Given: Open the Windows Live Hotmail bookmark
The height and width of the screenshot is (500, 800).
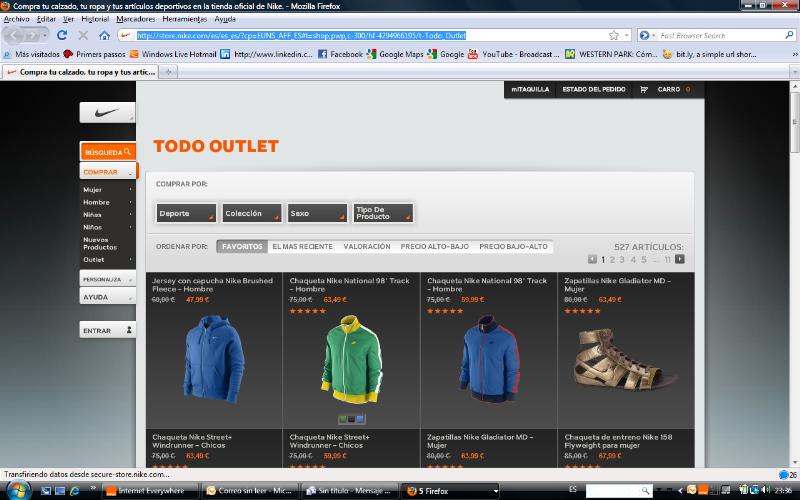Looking at the screenshot, I should coord(172,54).
